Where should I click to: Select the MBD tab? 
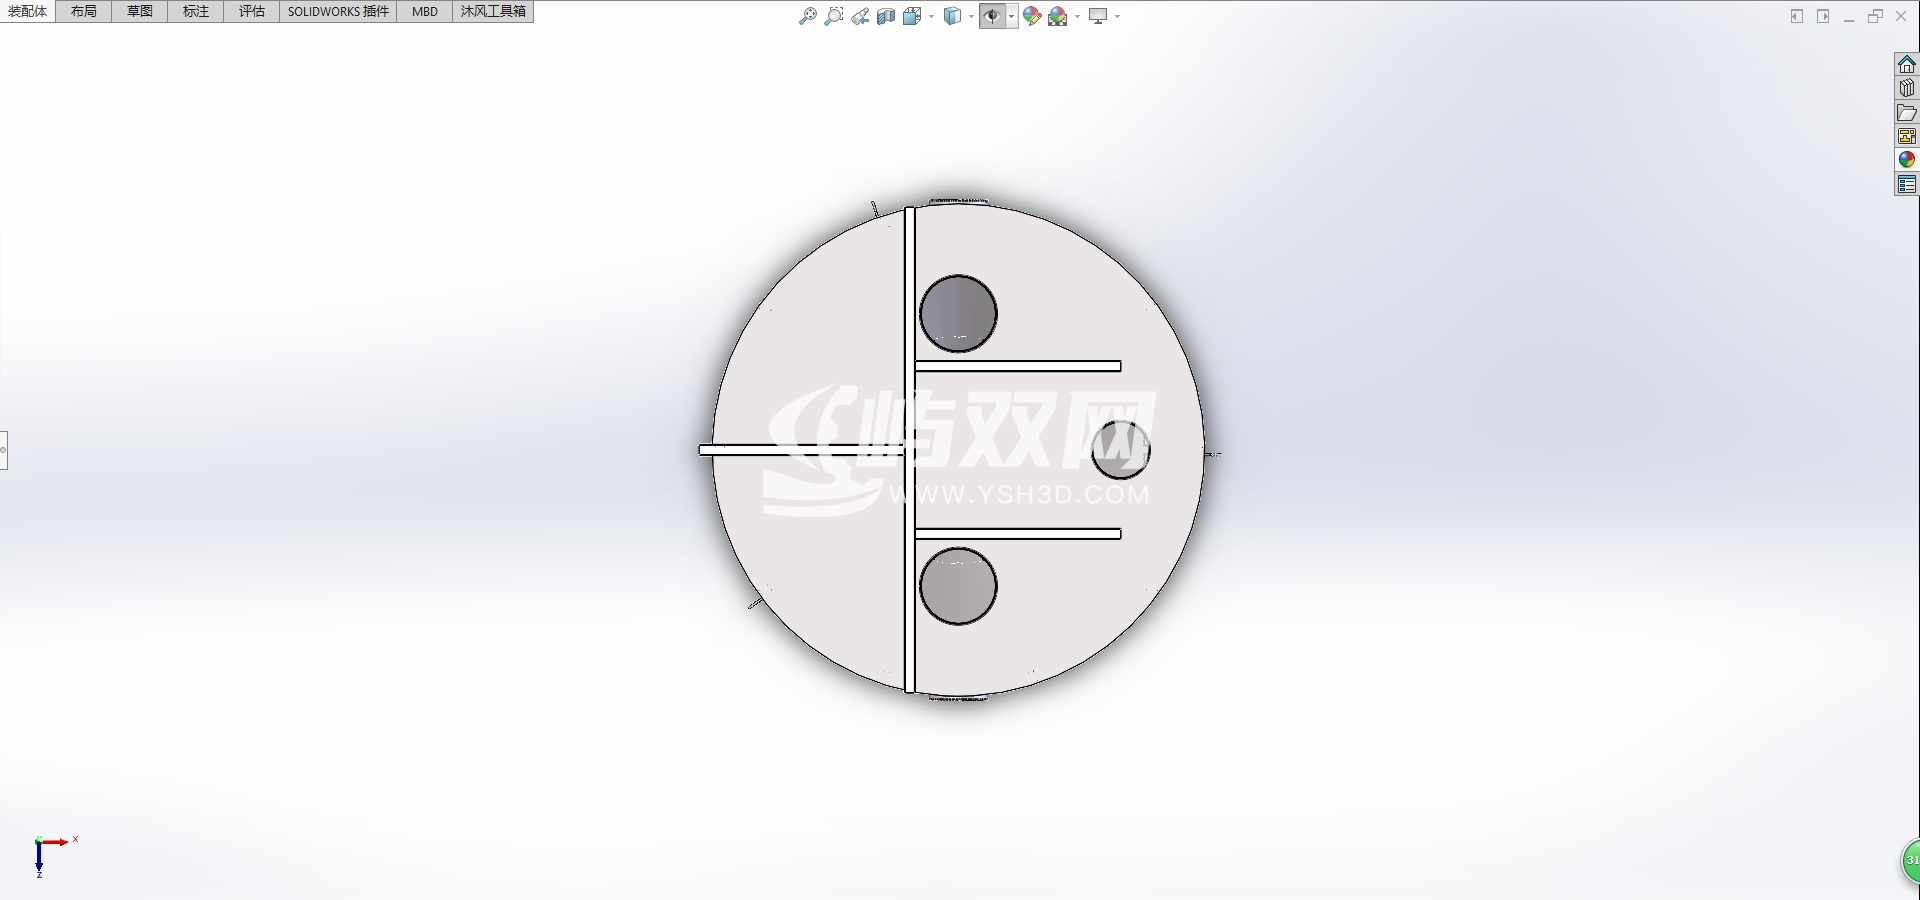[x=425, y=11]
